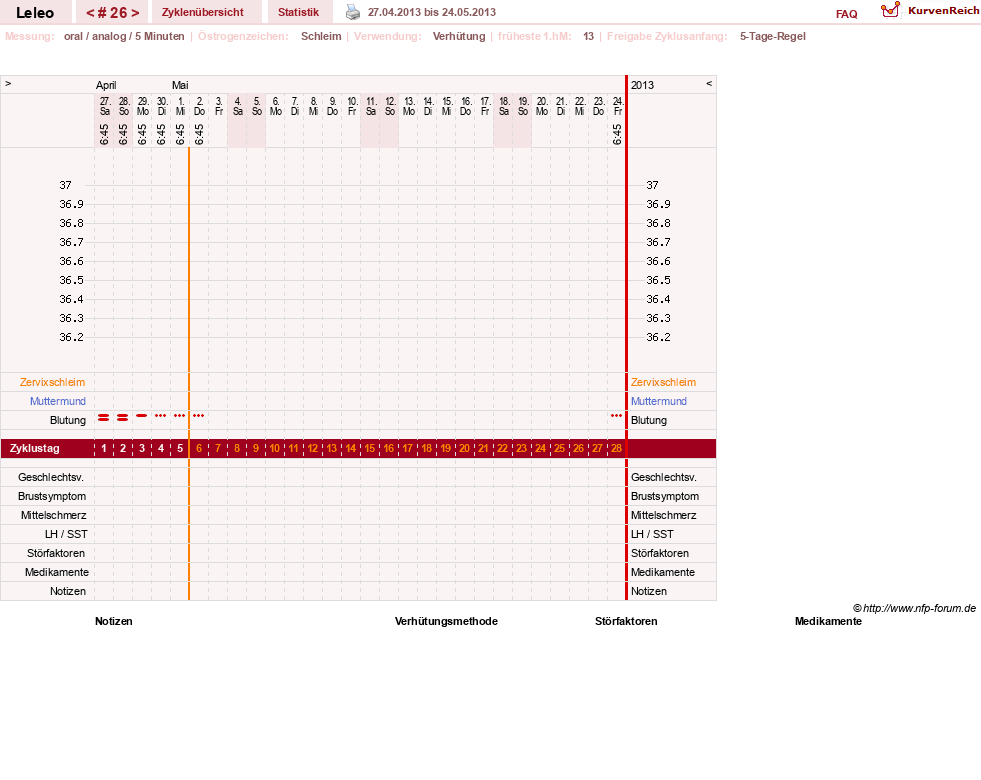The height and width of the screenshot is (780, 981).
Task: Click the Leleo user name
Action: [35, 13]
